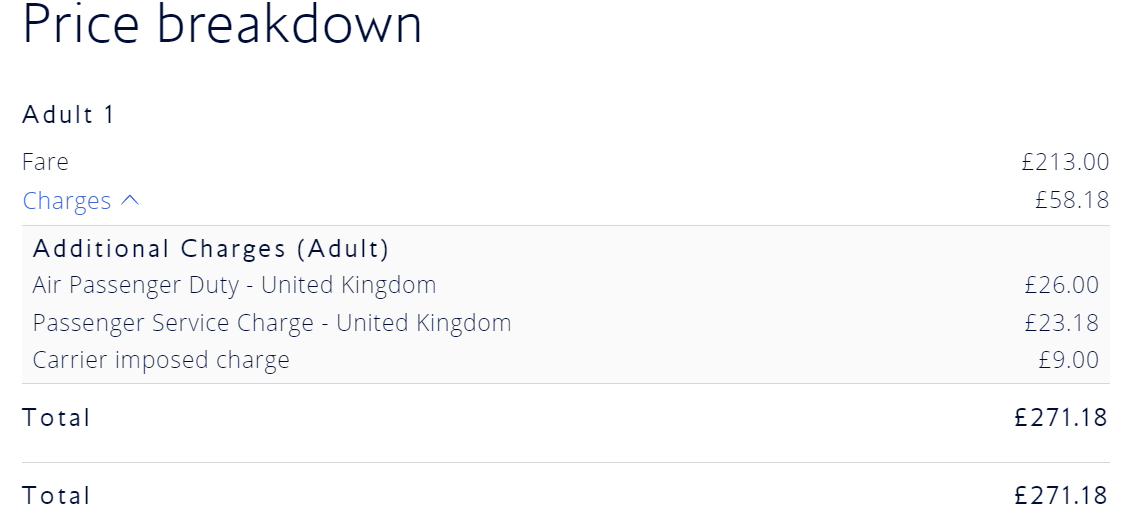Click the £26.00 Air Passenger Duty amount
The image size is (1136, 518).
click(1061, 285)
